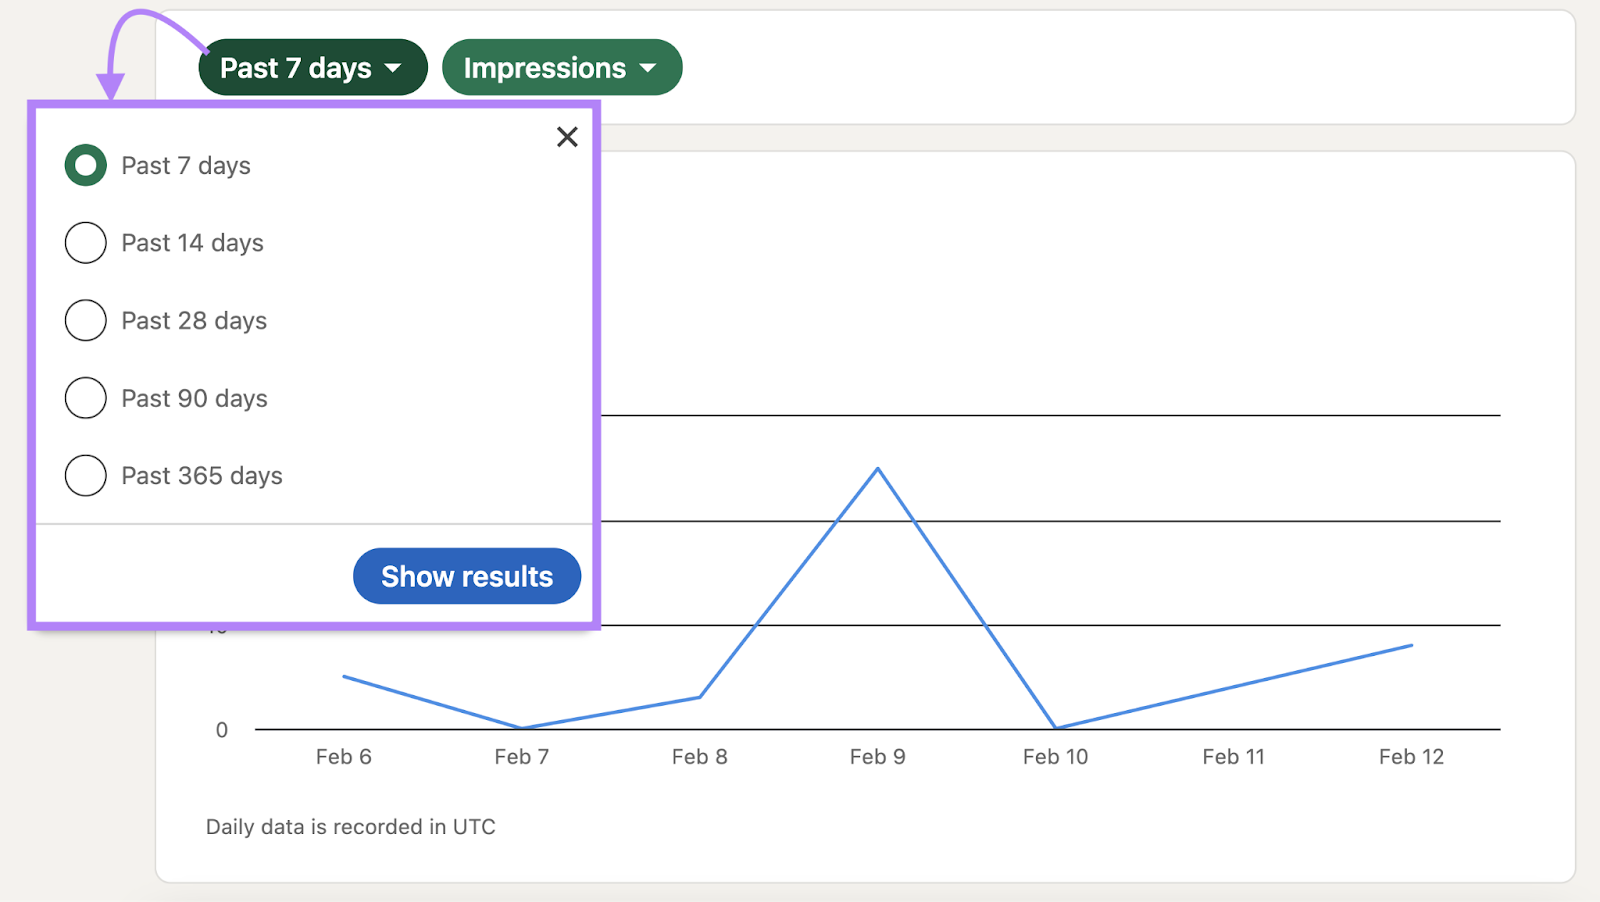Open the Impressions metric dropdown
The width and height of the screenshot is (1600, 902).
[x=561, y=67]
